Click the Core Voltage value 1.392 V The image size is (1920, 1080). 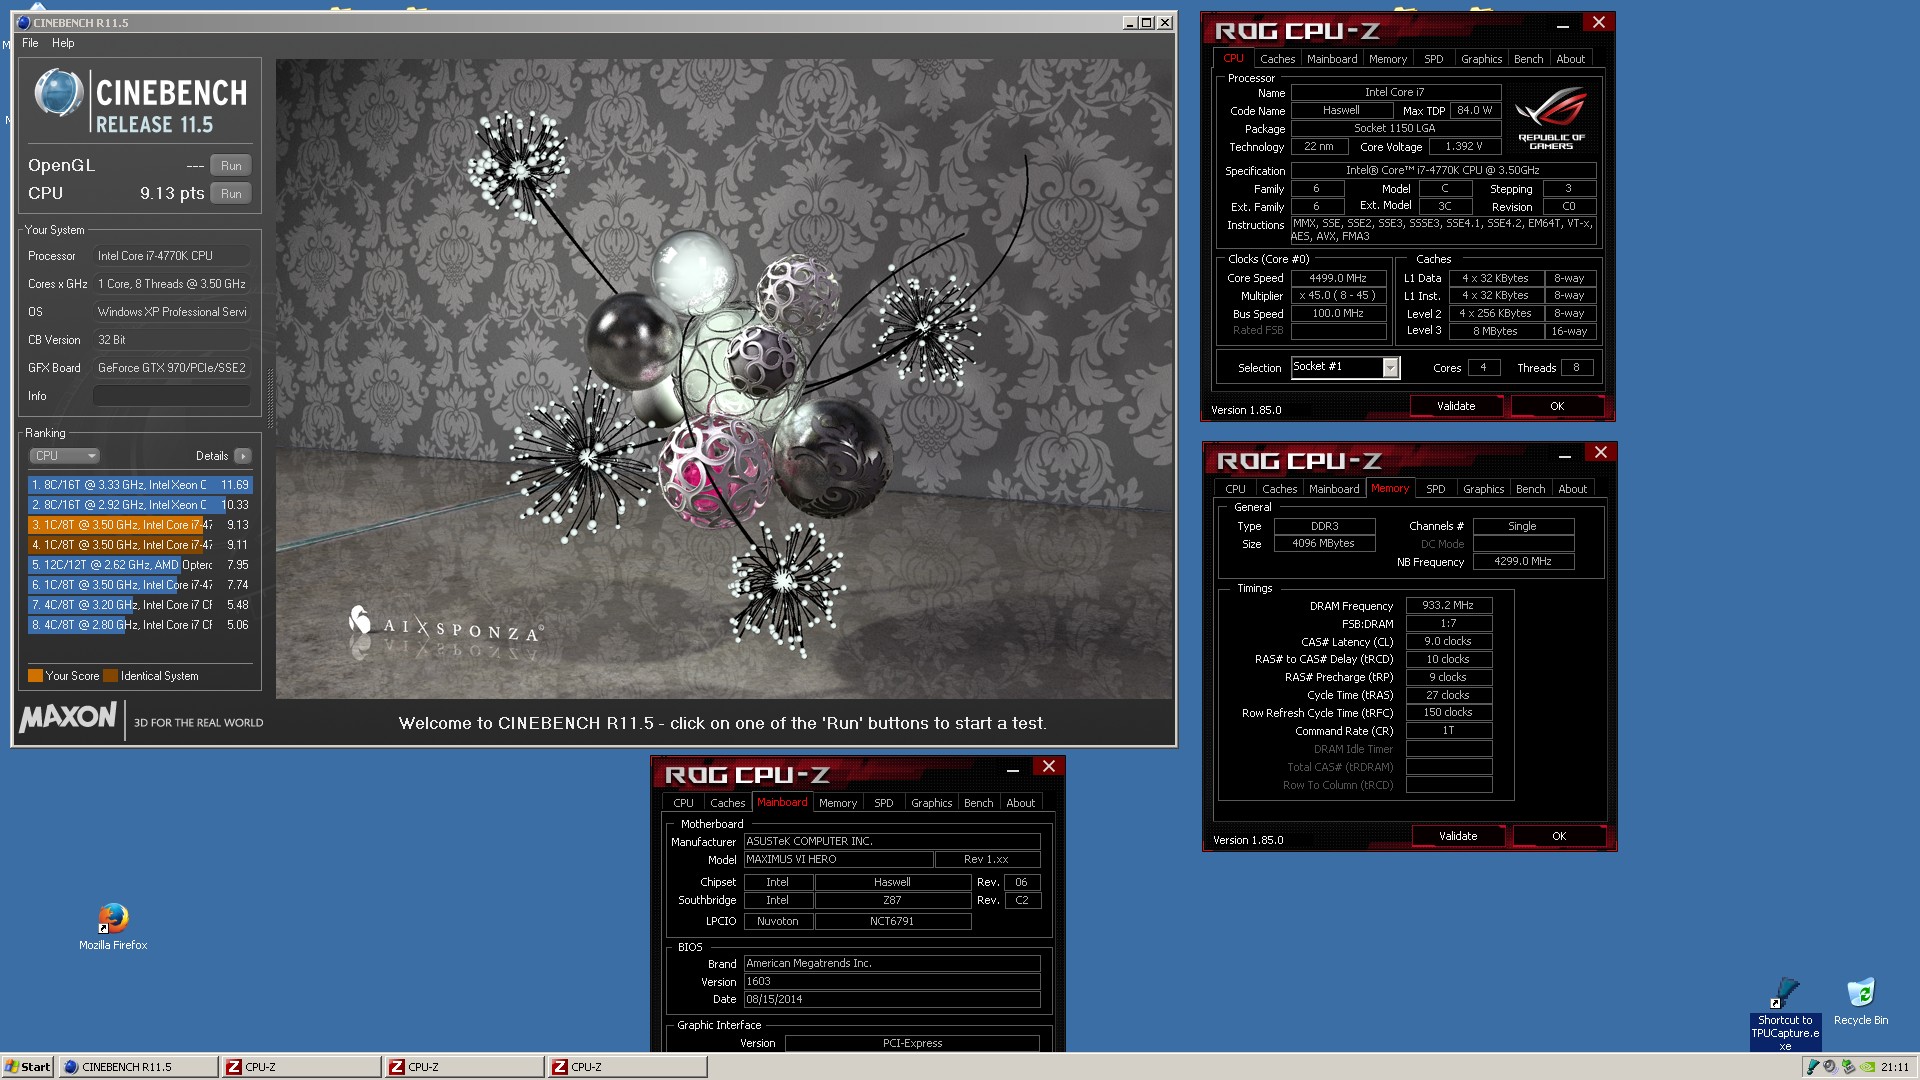[x=1464, y=147]
